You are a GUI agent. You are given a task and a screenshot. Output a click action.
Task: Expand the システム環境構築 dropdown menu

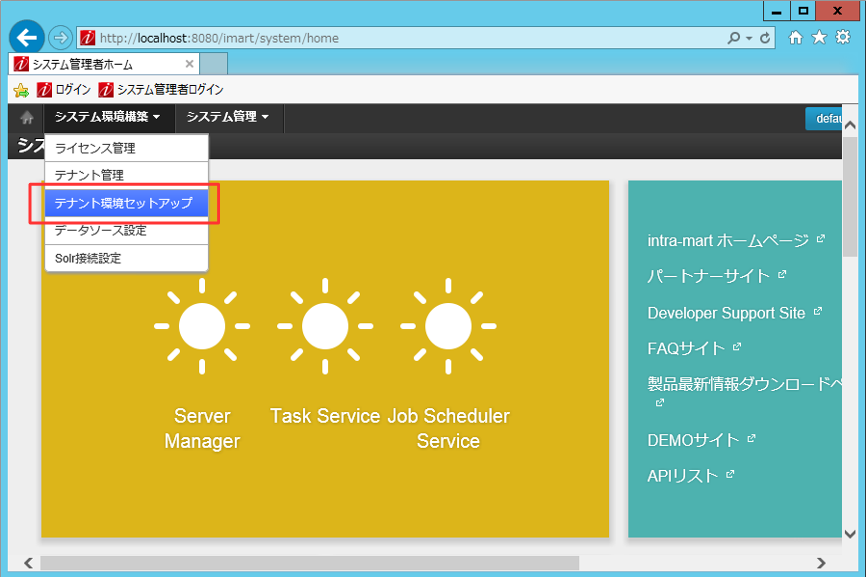pyautogui.click(x=108, y=117)
